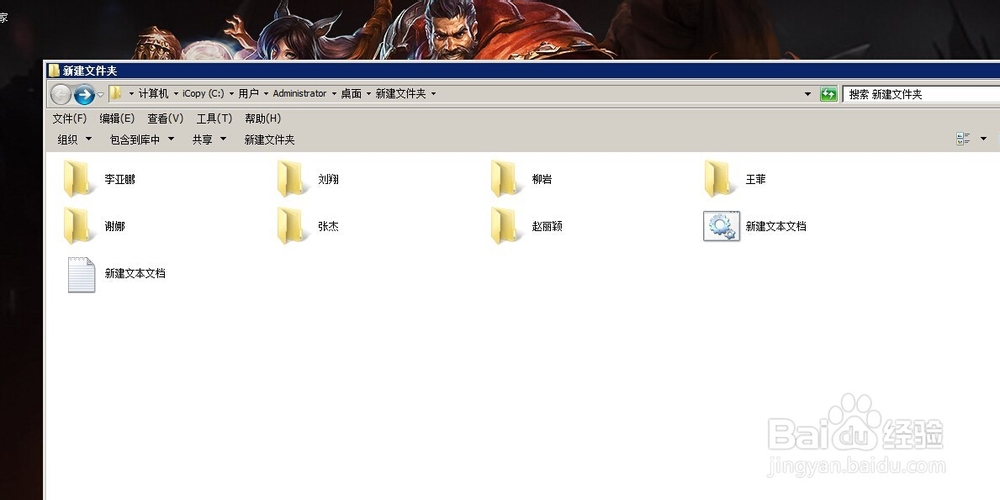Open the 包含到库中 dropdown

point(142,139)
